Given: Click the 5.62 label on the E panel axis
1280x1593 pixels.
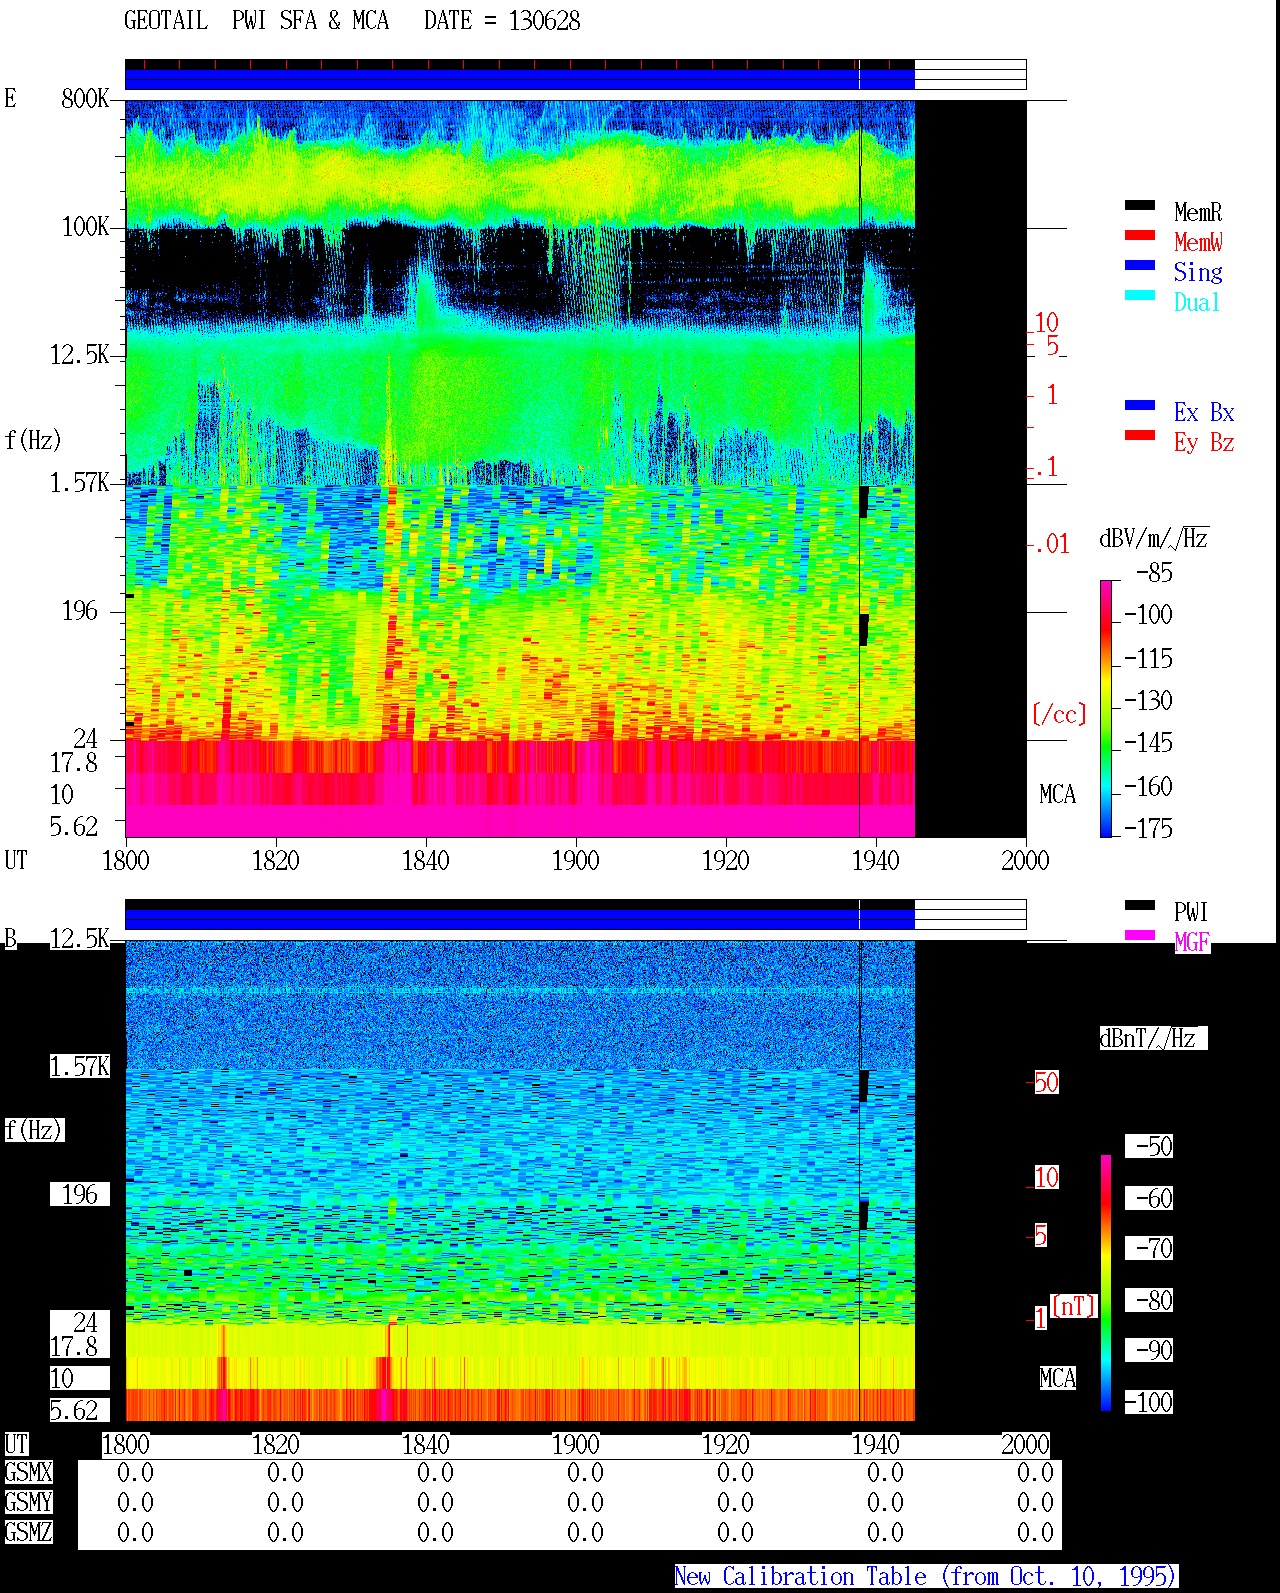Looking at the screenshot, I should click(x=74, y=826).
